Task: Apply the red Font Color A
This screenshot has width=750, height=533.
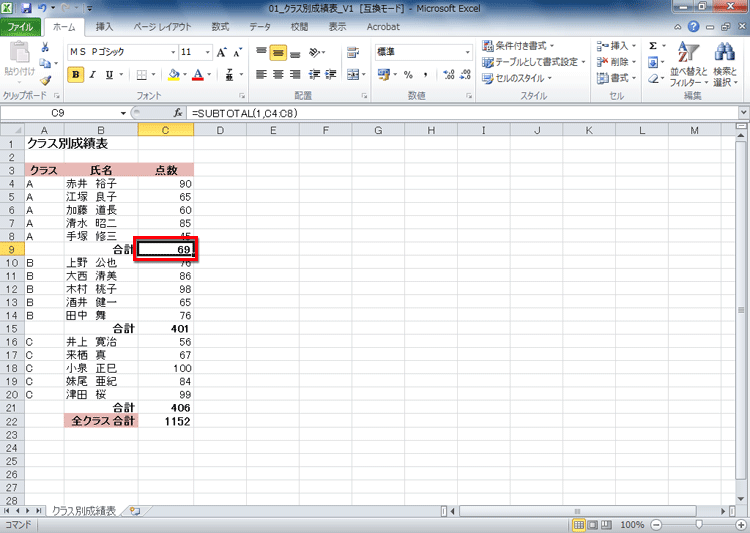Action: [198, 75]
